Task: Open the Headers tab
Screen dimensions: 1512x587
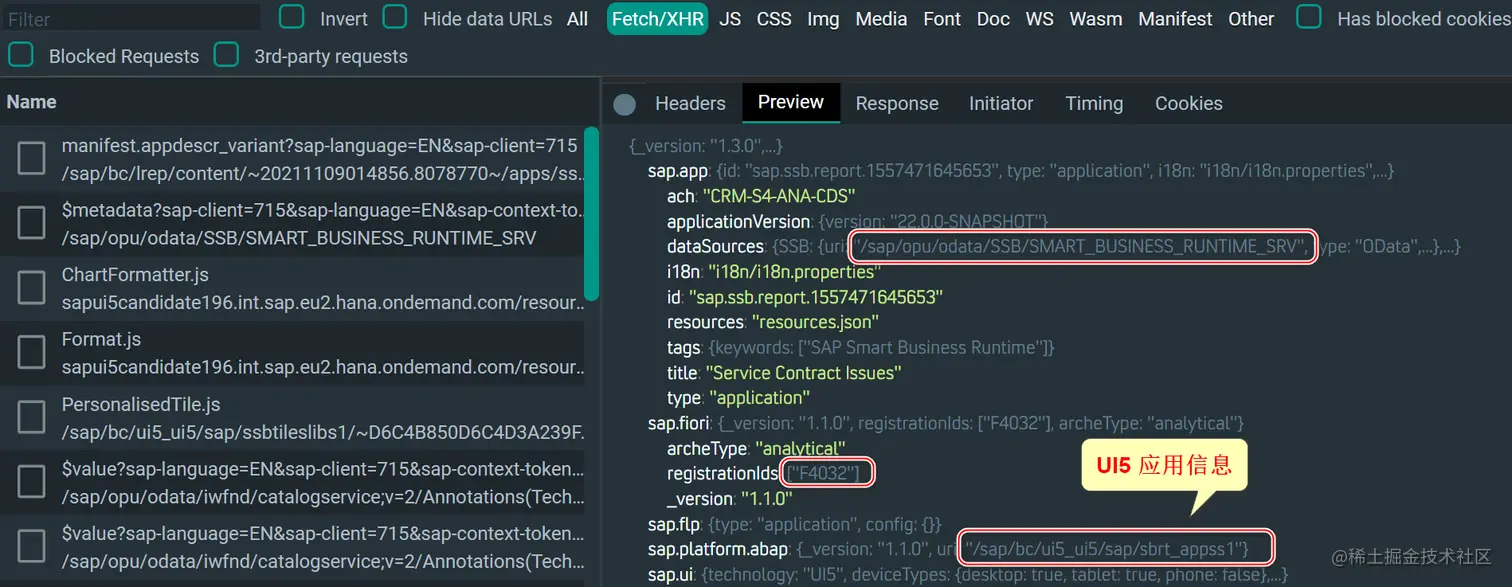Action: point(690,103)
